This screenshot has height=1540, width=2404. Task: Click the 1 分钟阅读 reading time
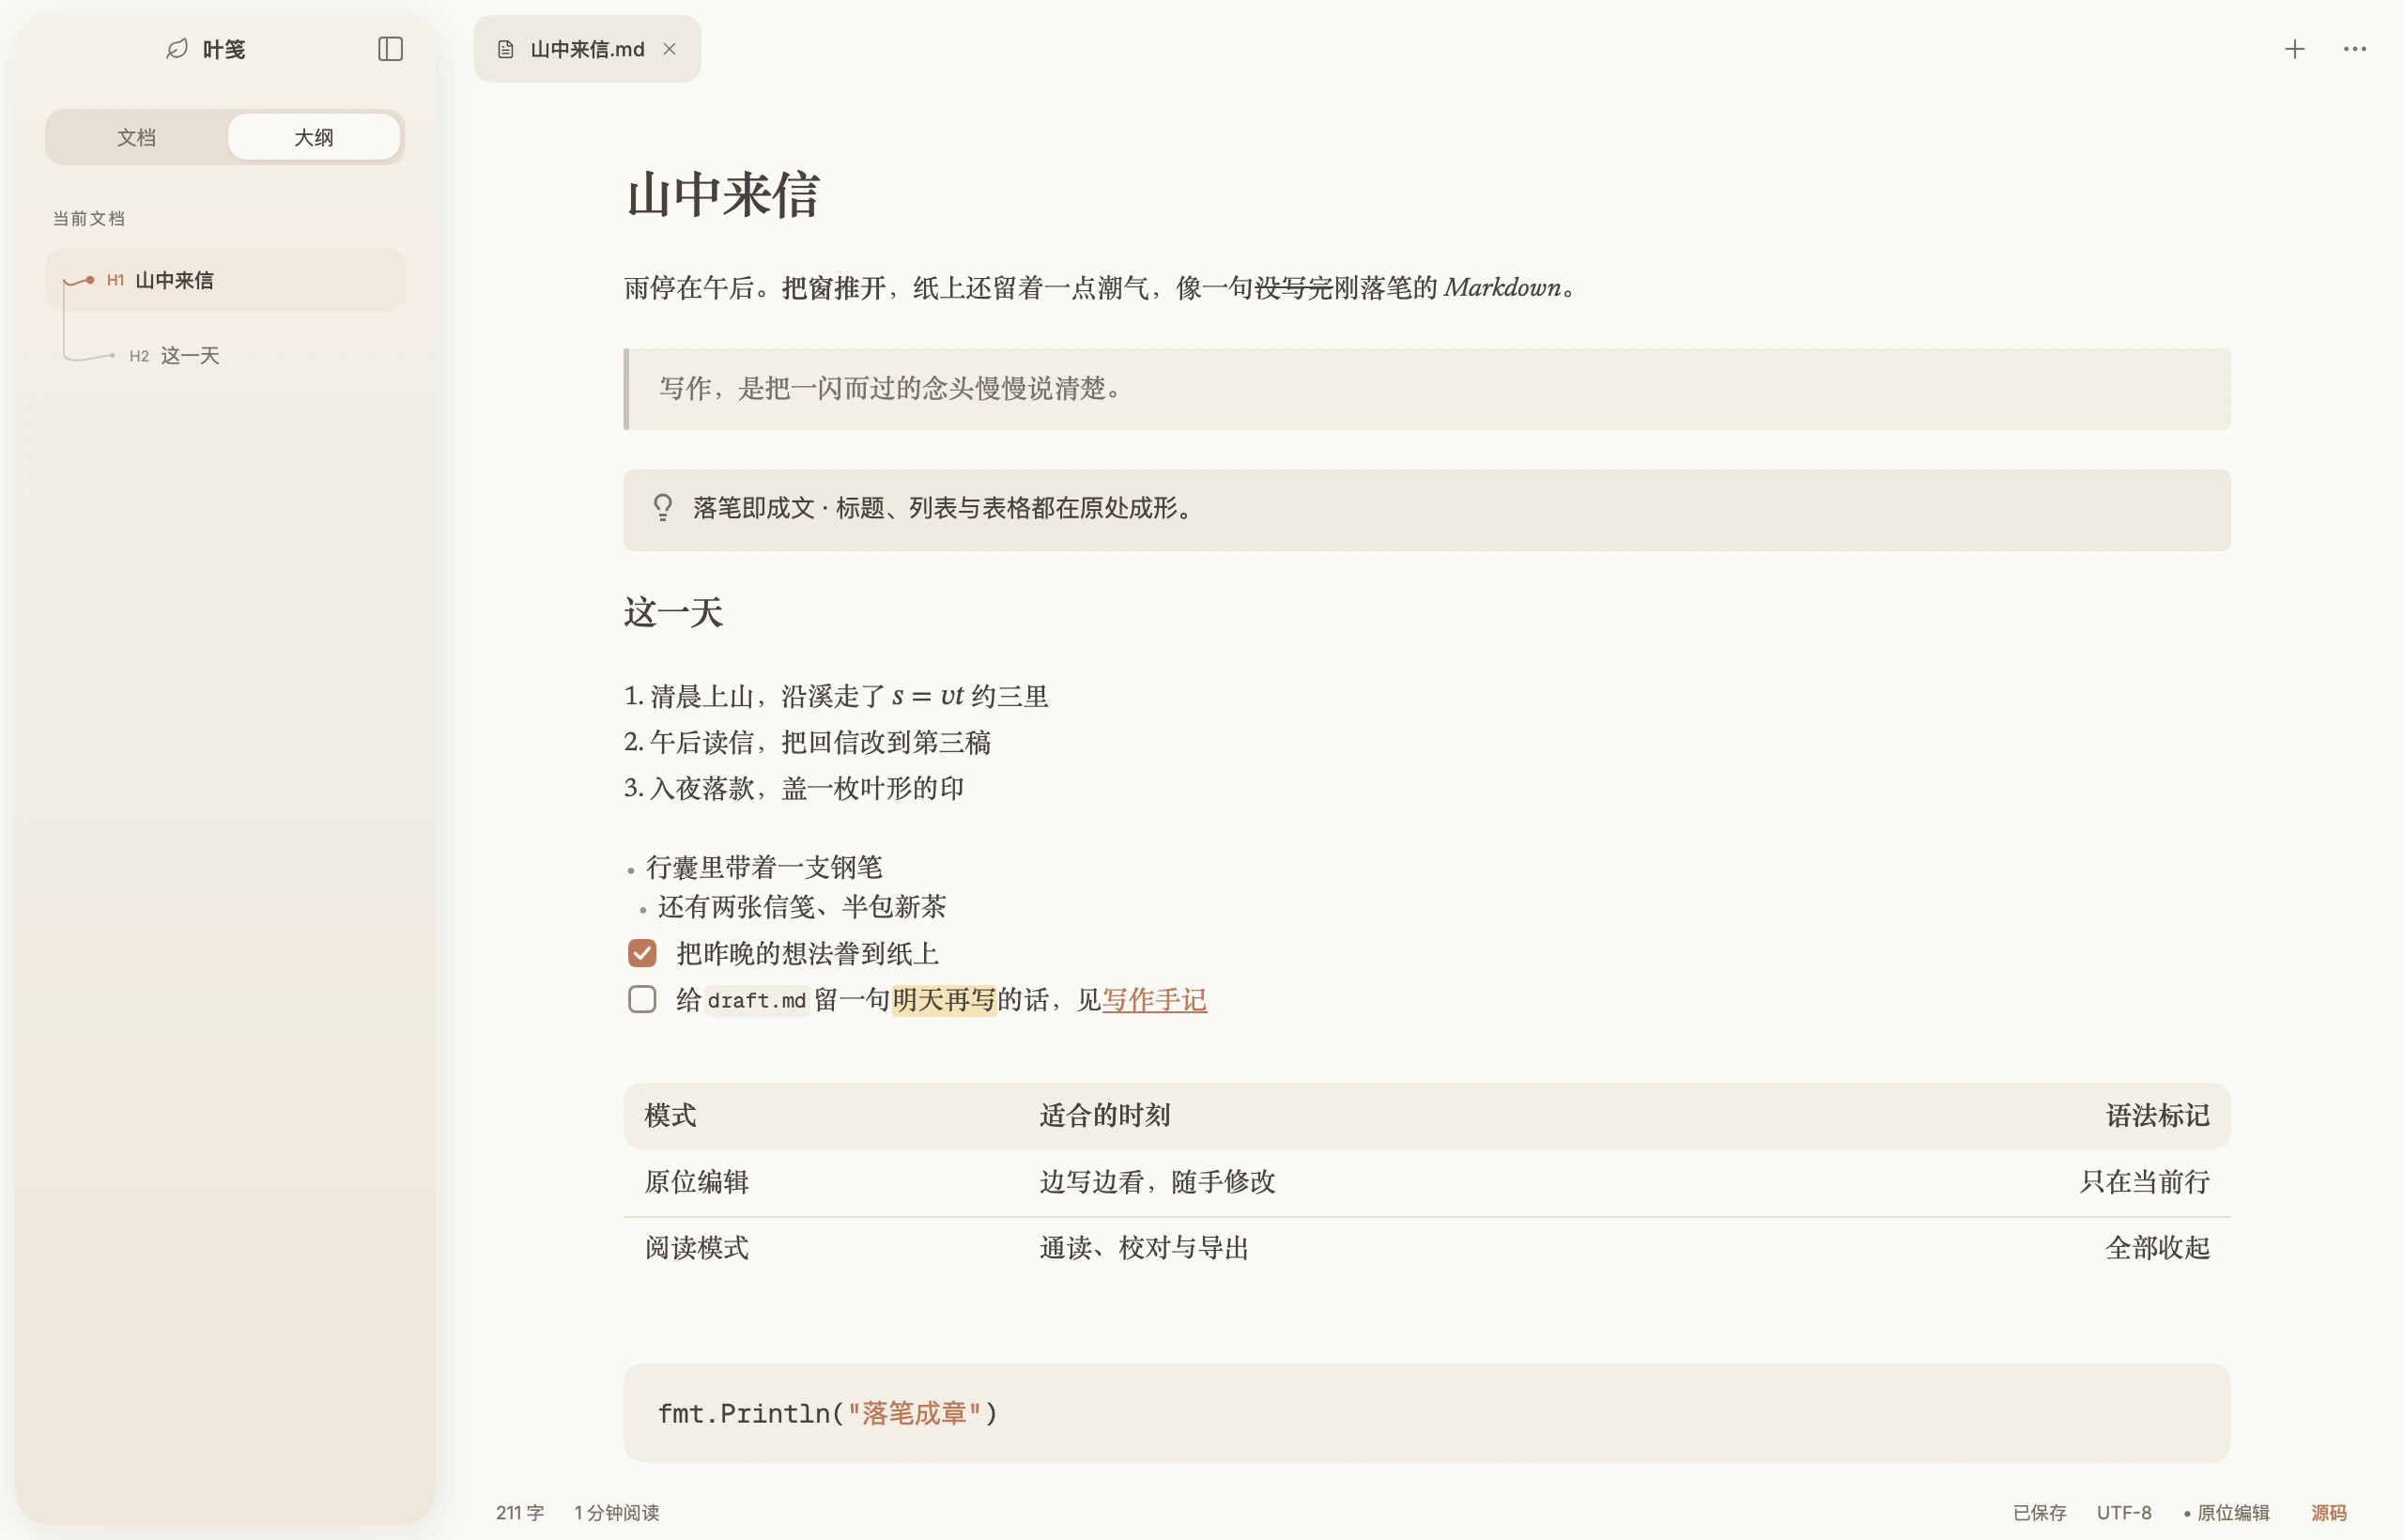pyautogui.click(x=617, y=1512)
